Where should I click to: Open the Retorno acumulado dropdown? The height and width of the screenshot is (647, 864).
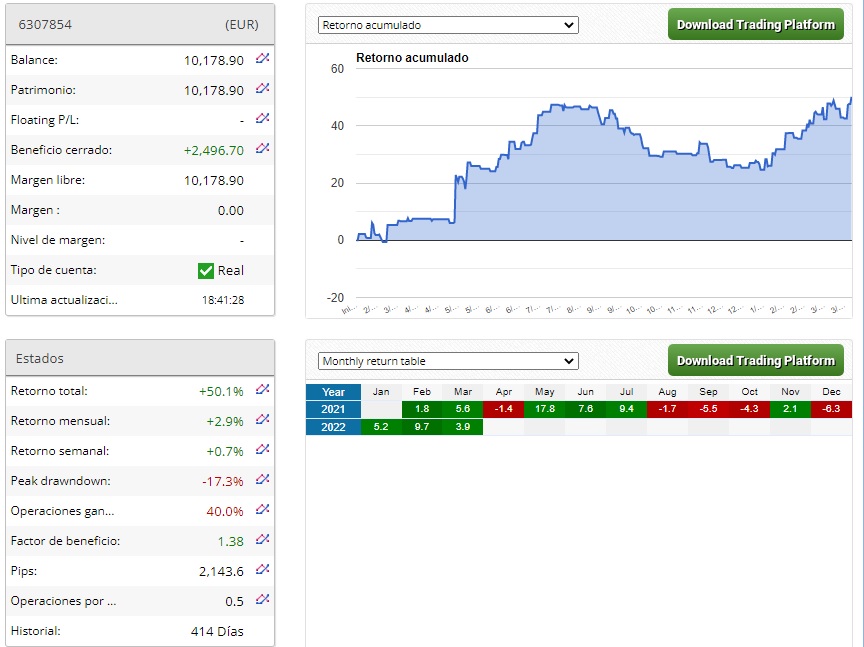tap(448, 25)
